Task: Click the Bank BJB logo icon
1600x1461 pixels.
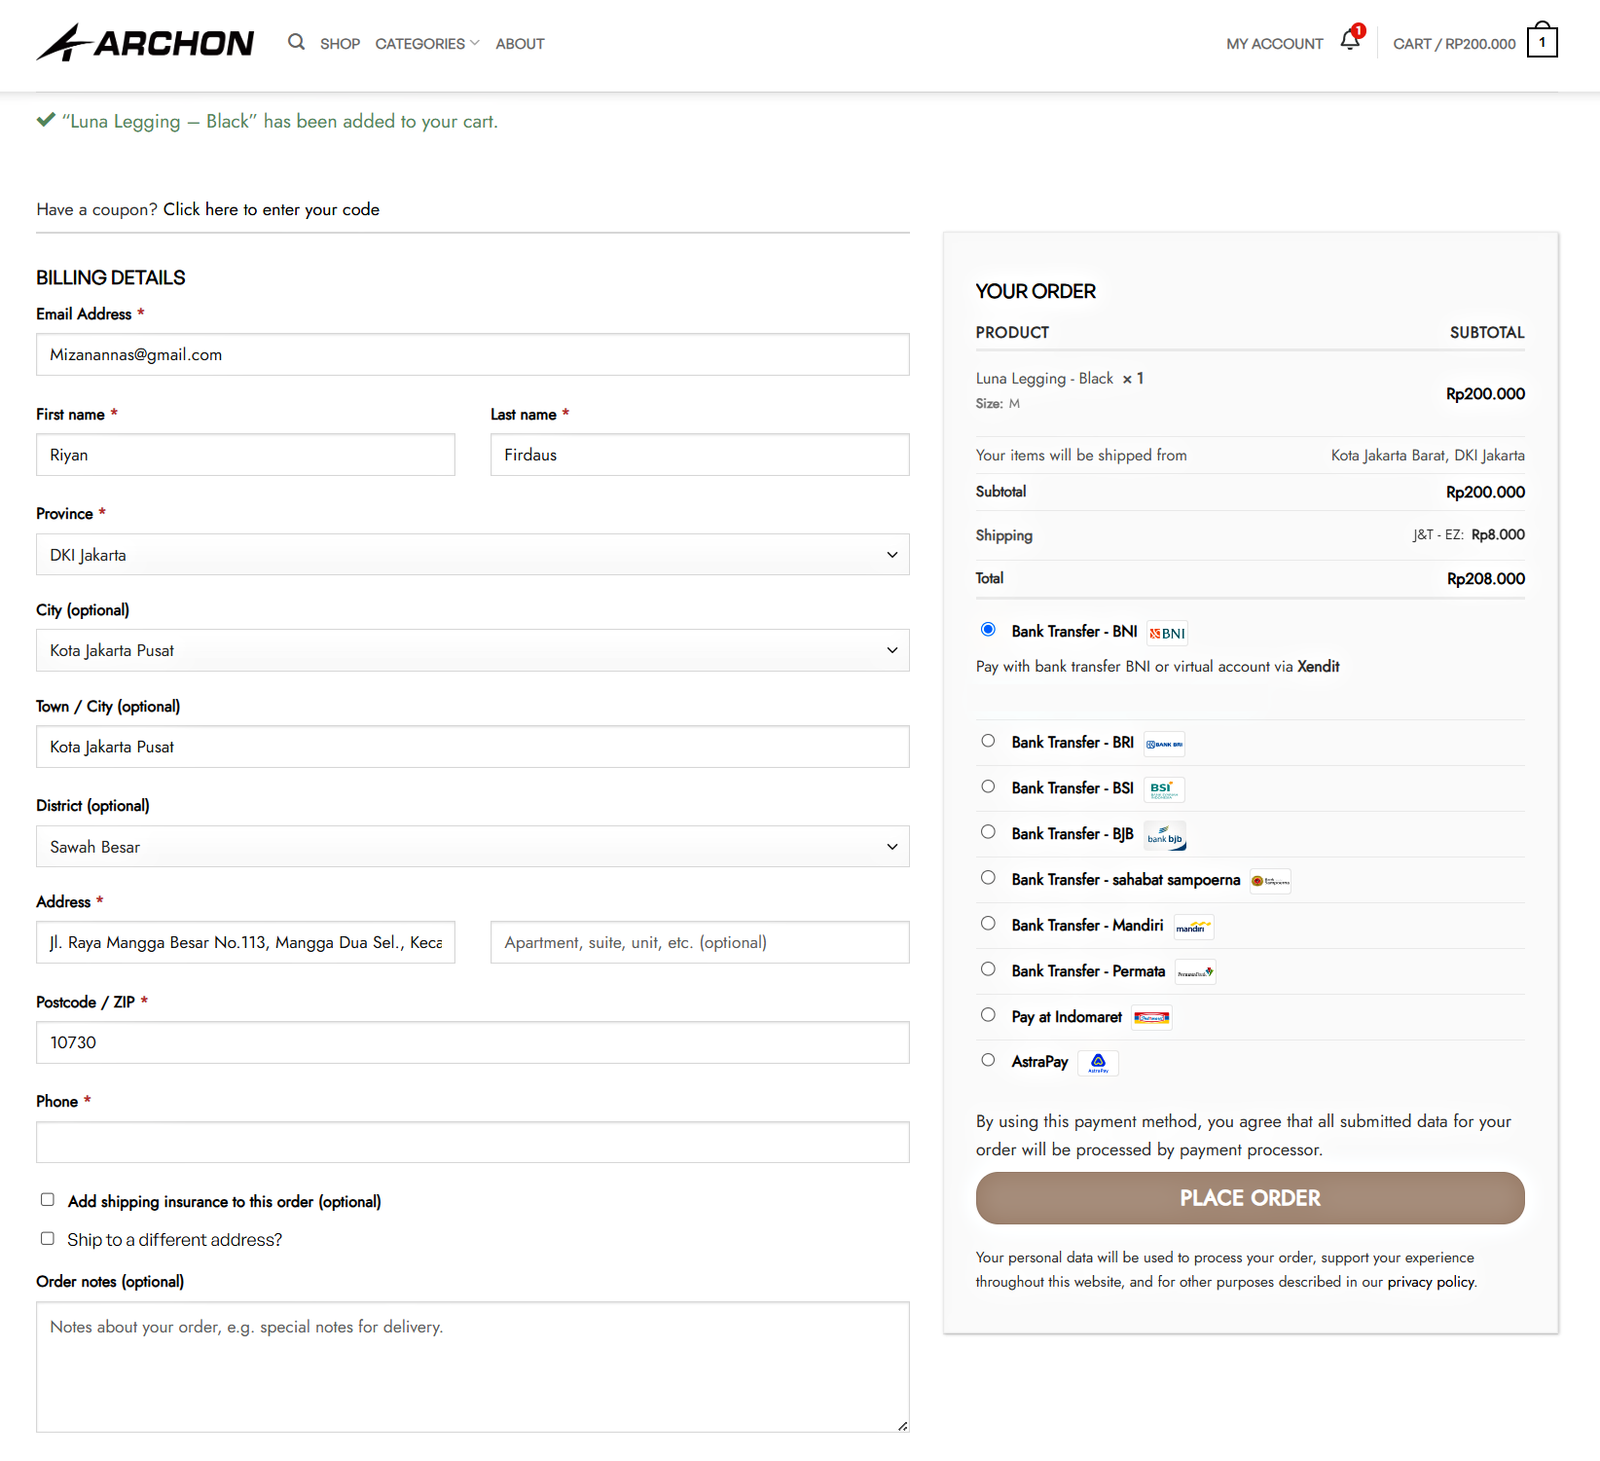Action: pyautogui.click(x=1165, y=836)
